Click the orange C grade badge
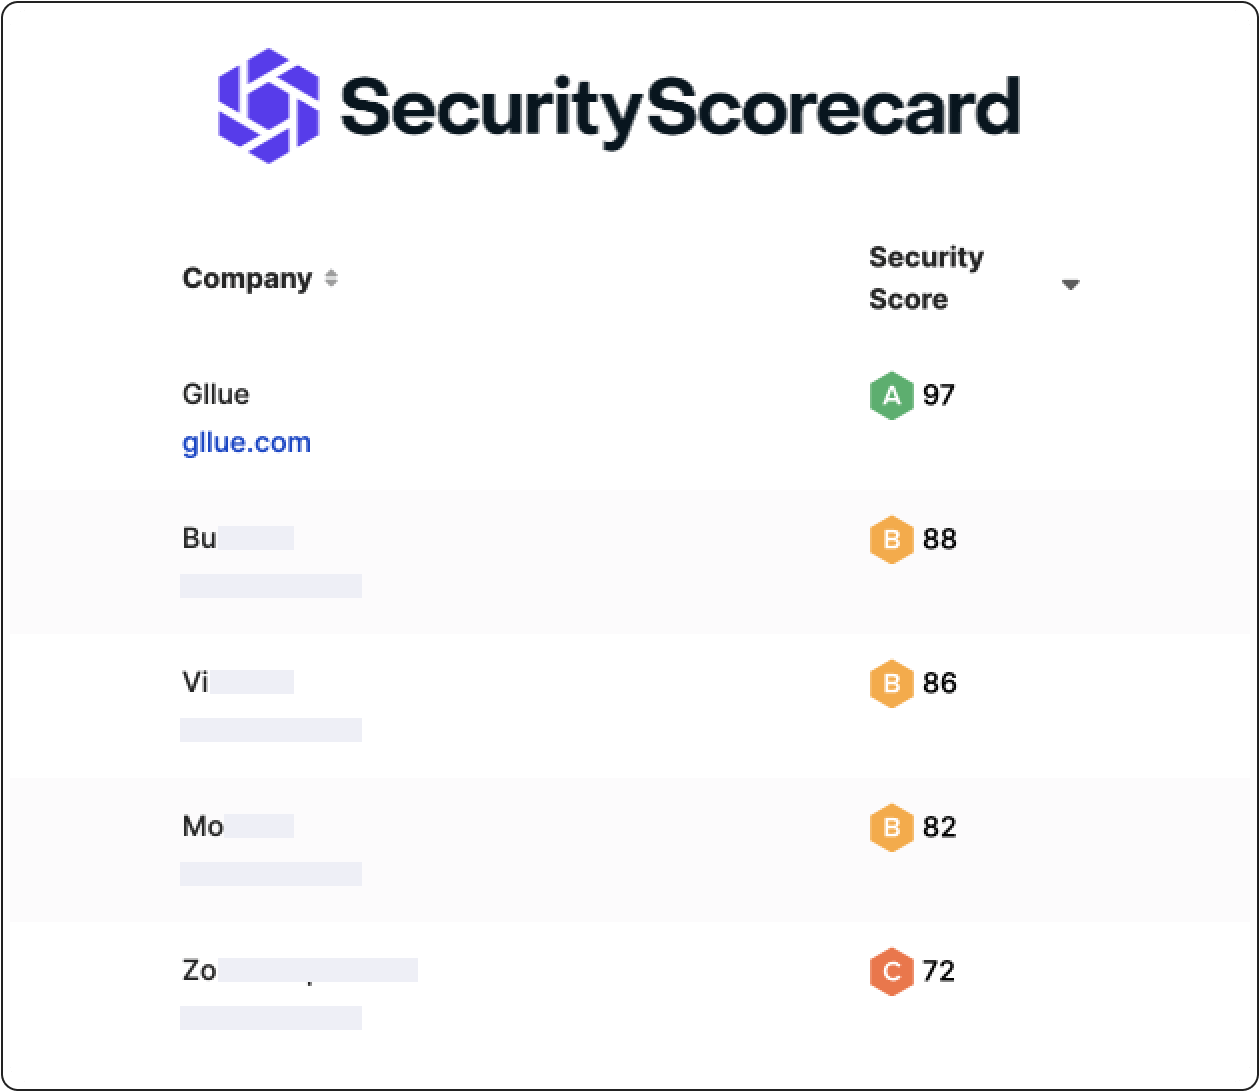1259x1091 pixels. [x=891, y=972]
